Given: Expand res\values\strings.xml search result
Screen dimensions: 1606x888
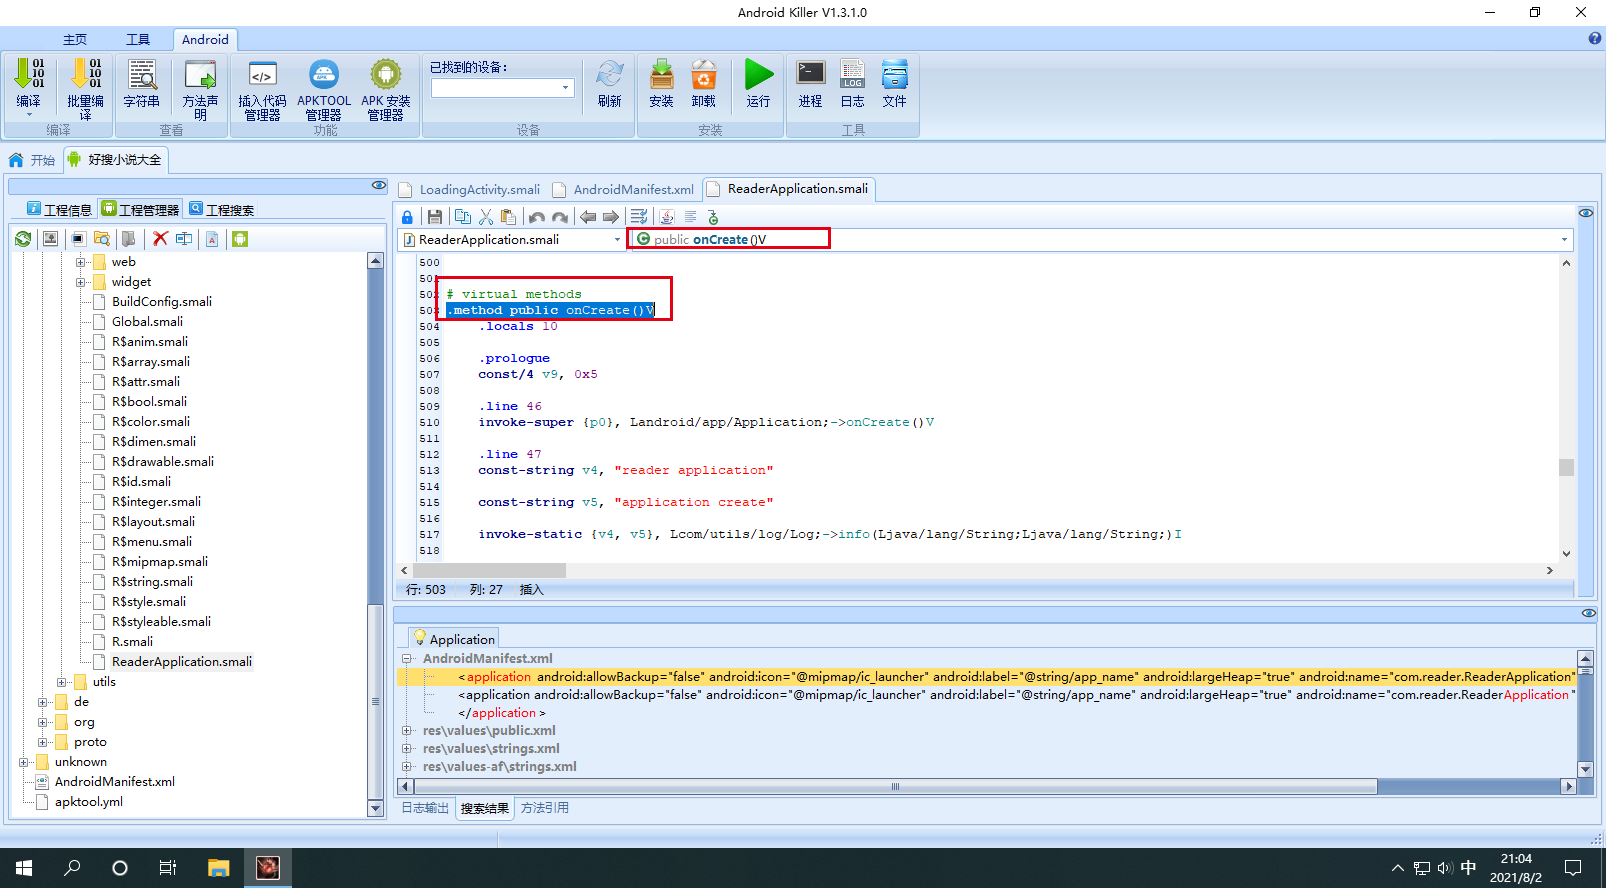Looking at the screenshot, I should [407, 749].
